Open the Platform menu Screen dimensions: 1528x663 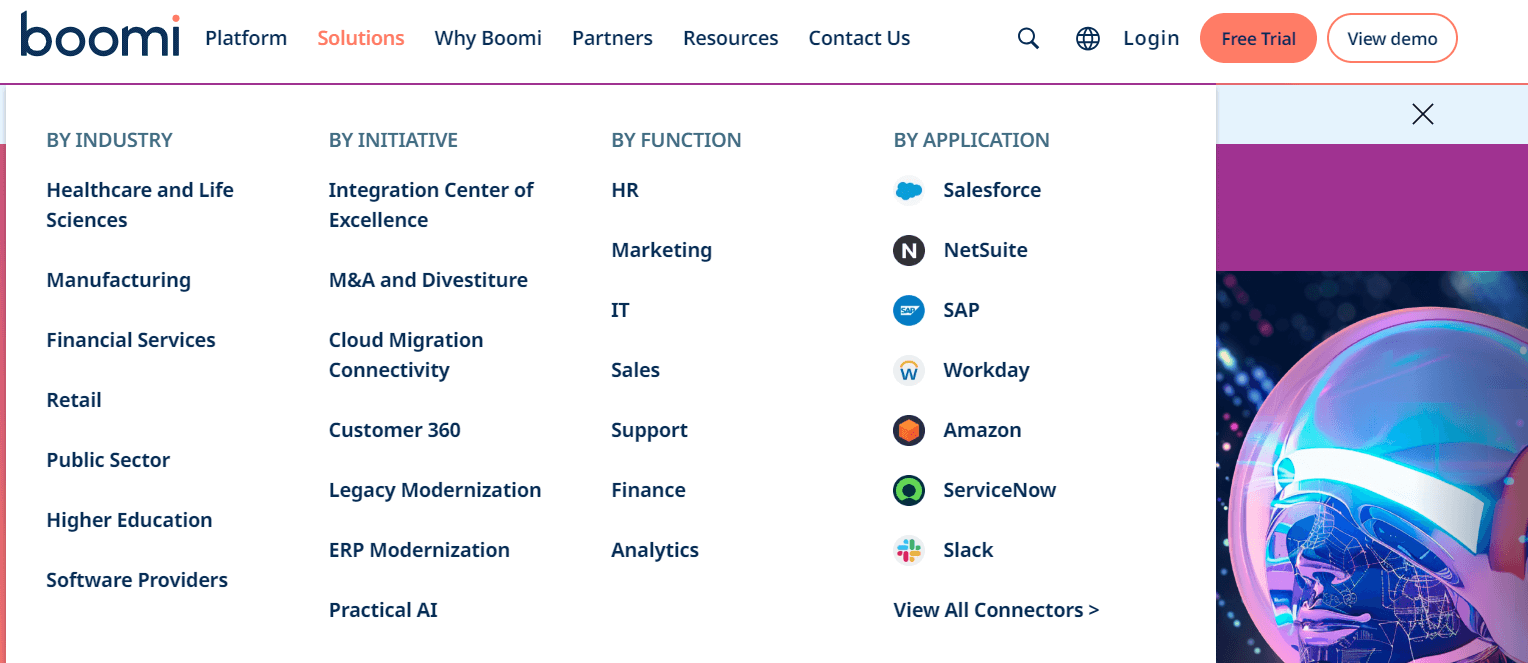tap(246, 38)
